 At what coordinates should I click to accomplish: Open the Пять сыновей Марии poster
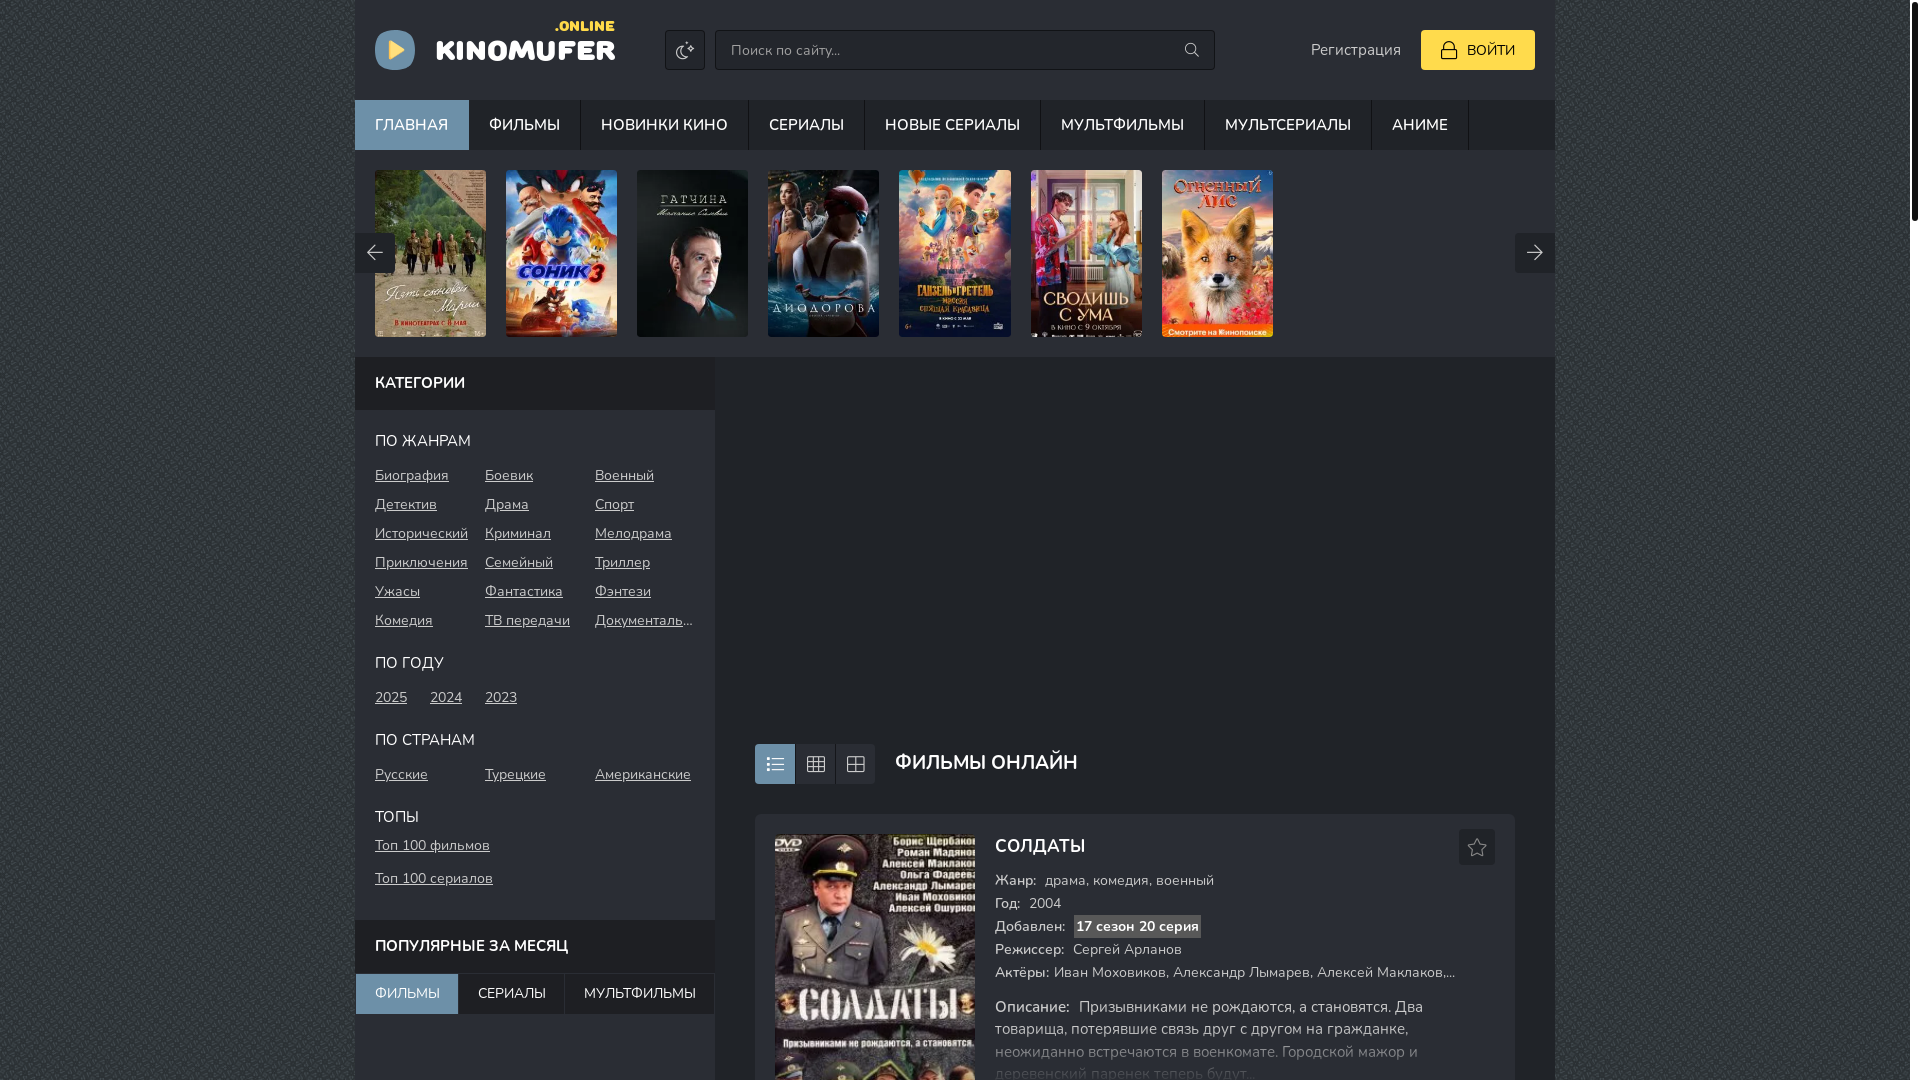tap(430, 253)
